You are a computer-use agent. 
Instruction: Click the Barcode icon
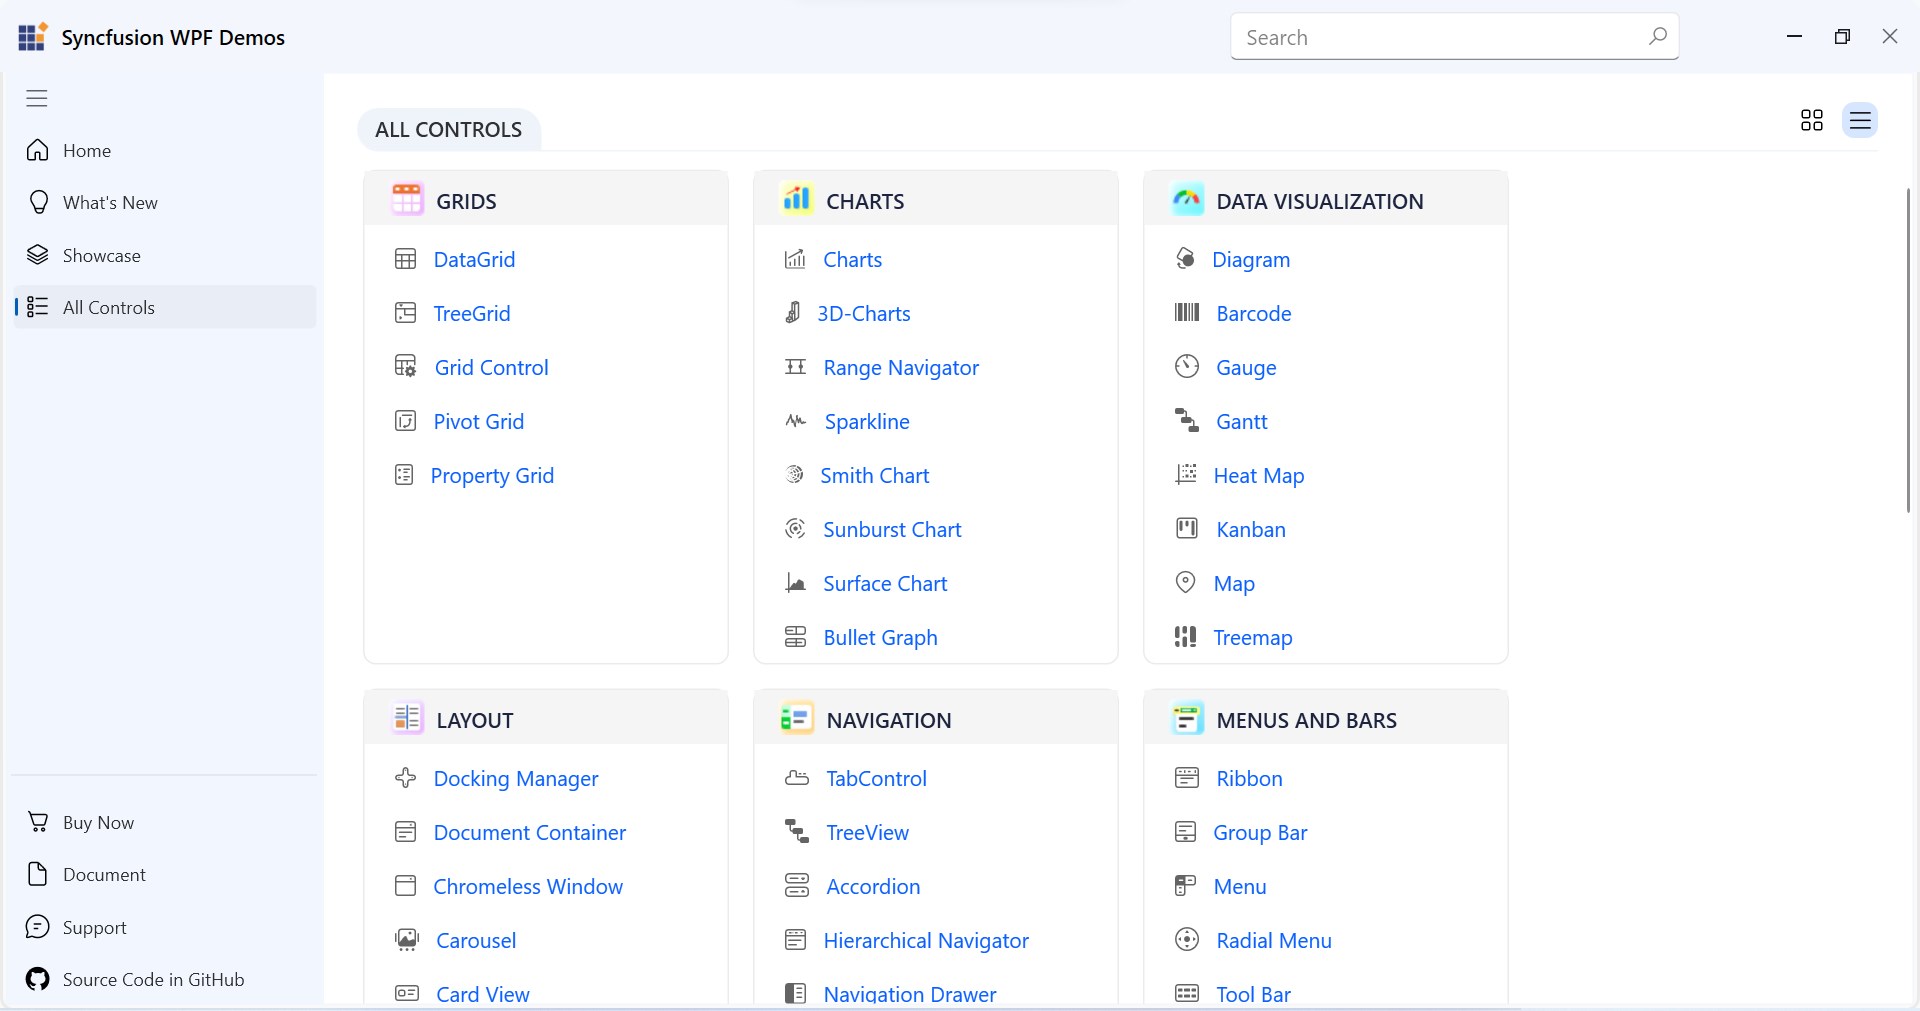(1186, 313)
